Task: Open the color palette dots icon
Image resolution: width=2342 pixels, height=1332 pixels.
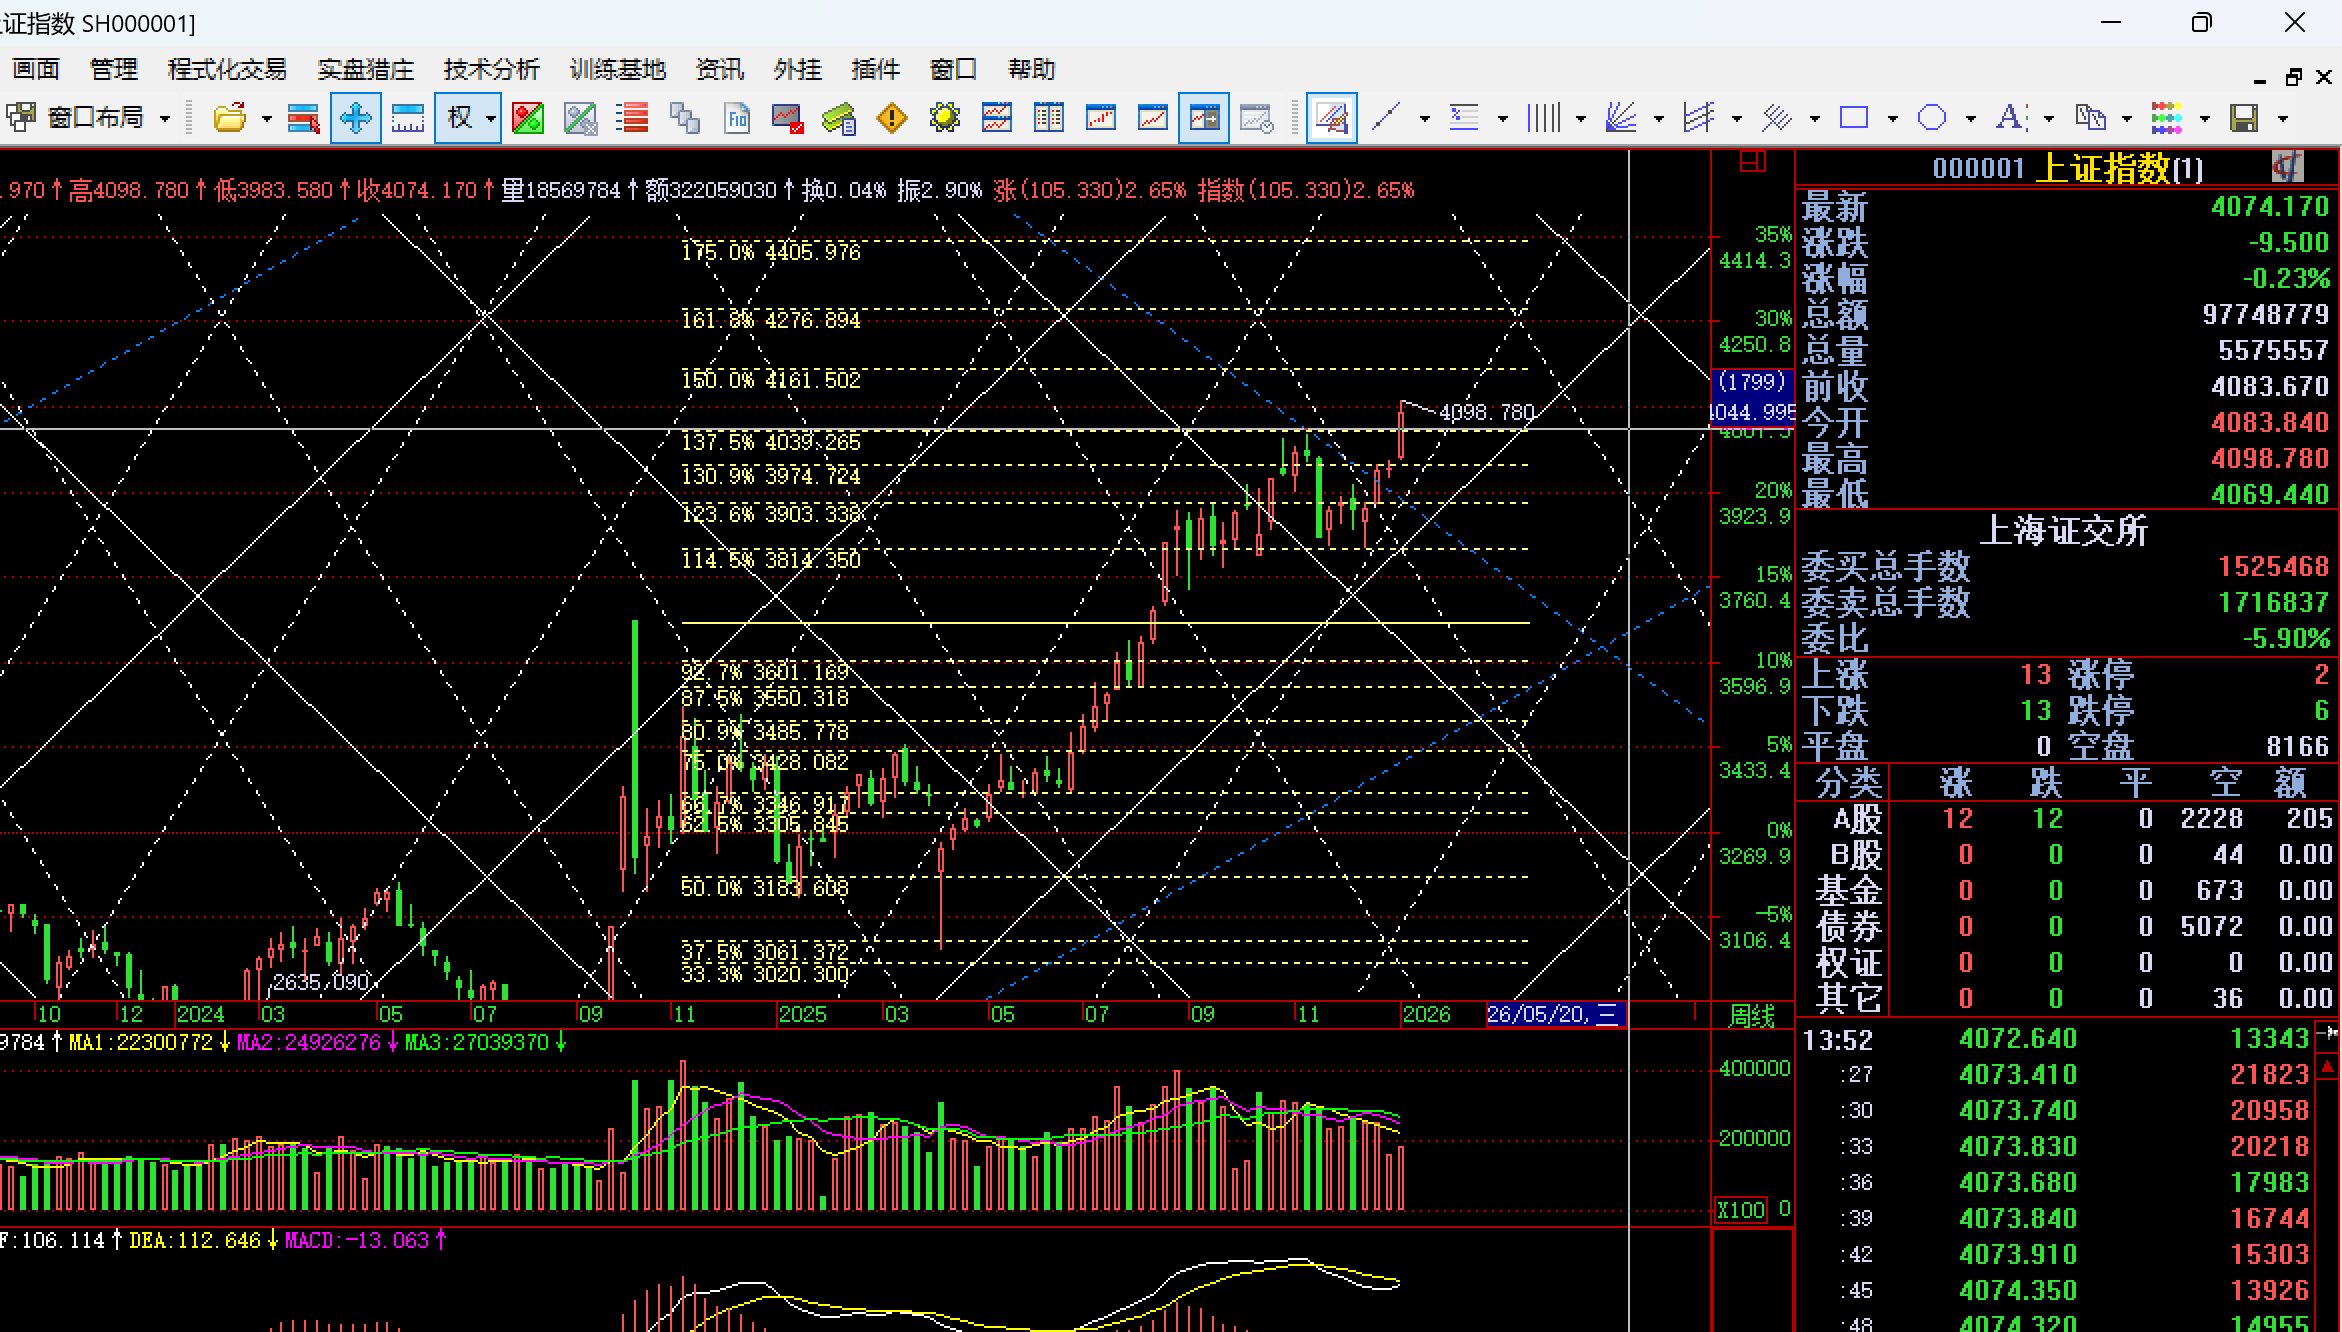Action: point(2166,118)
